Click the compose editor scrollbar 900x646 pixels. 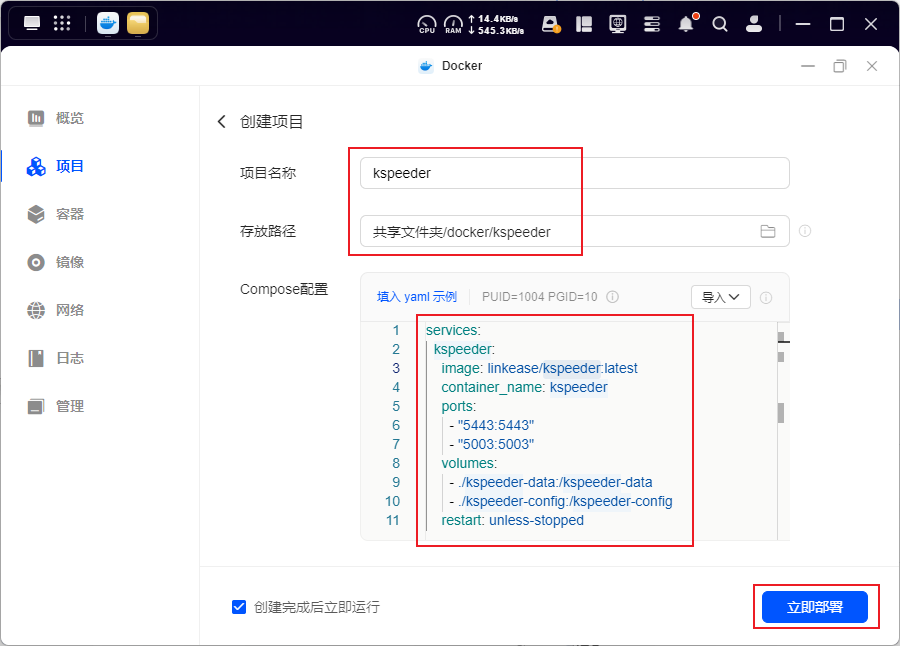coord(781,412)
